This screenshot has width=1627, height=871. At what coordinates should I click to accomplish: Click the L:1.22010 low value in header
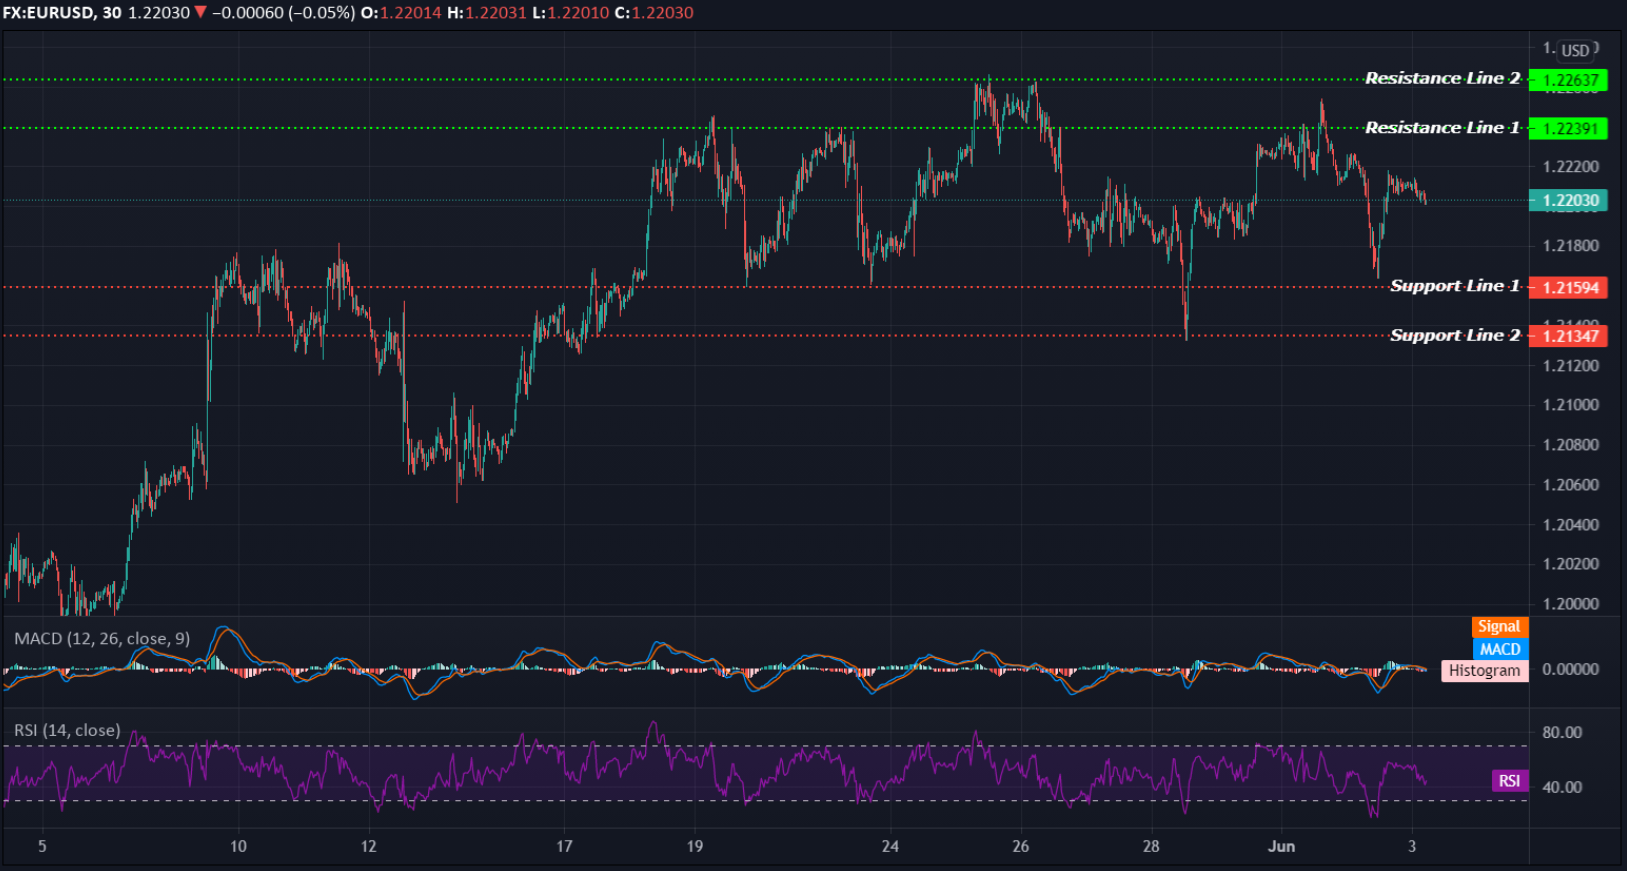click(570, 13)
